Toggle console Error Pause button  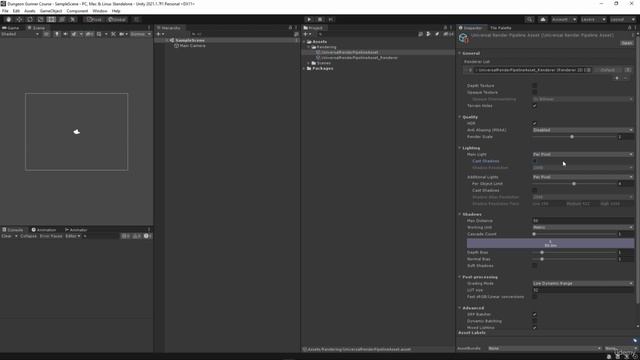click(51, 236)
